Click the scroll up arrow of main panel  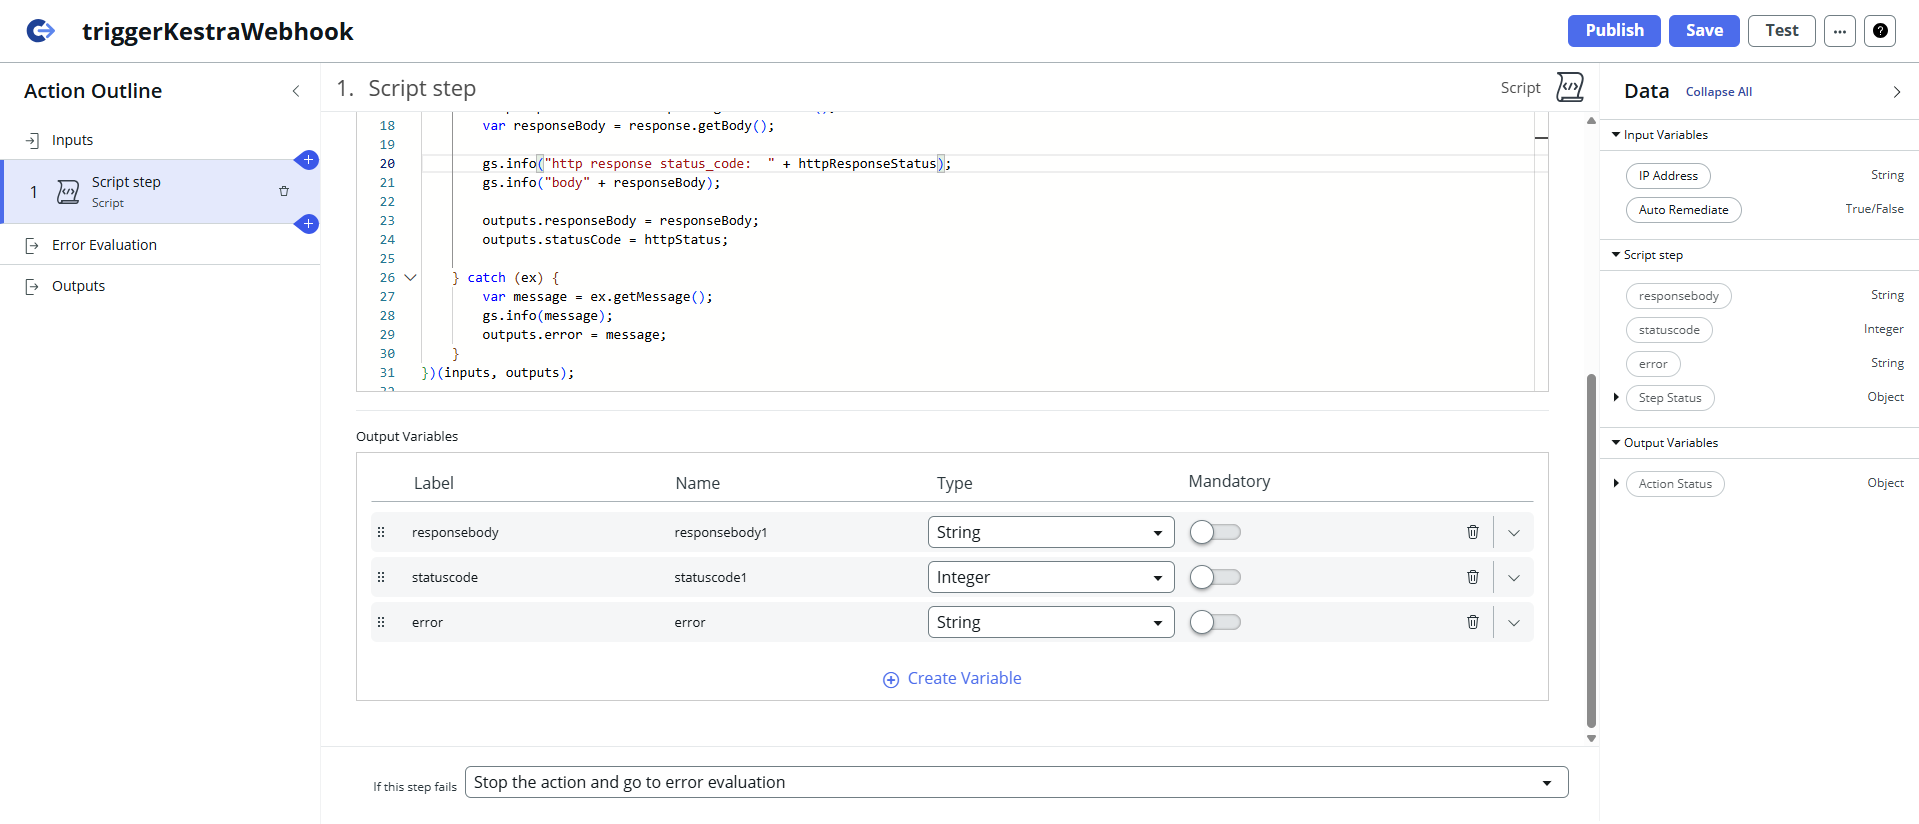point(1591,121)
